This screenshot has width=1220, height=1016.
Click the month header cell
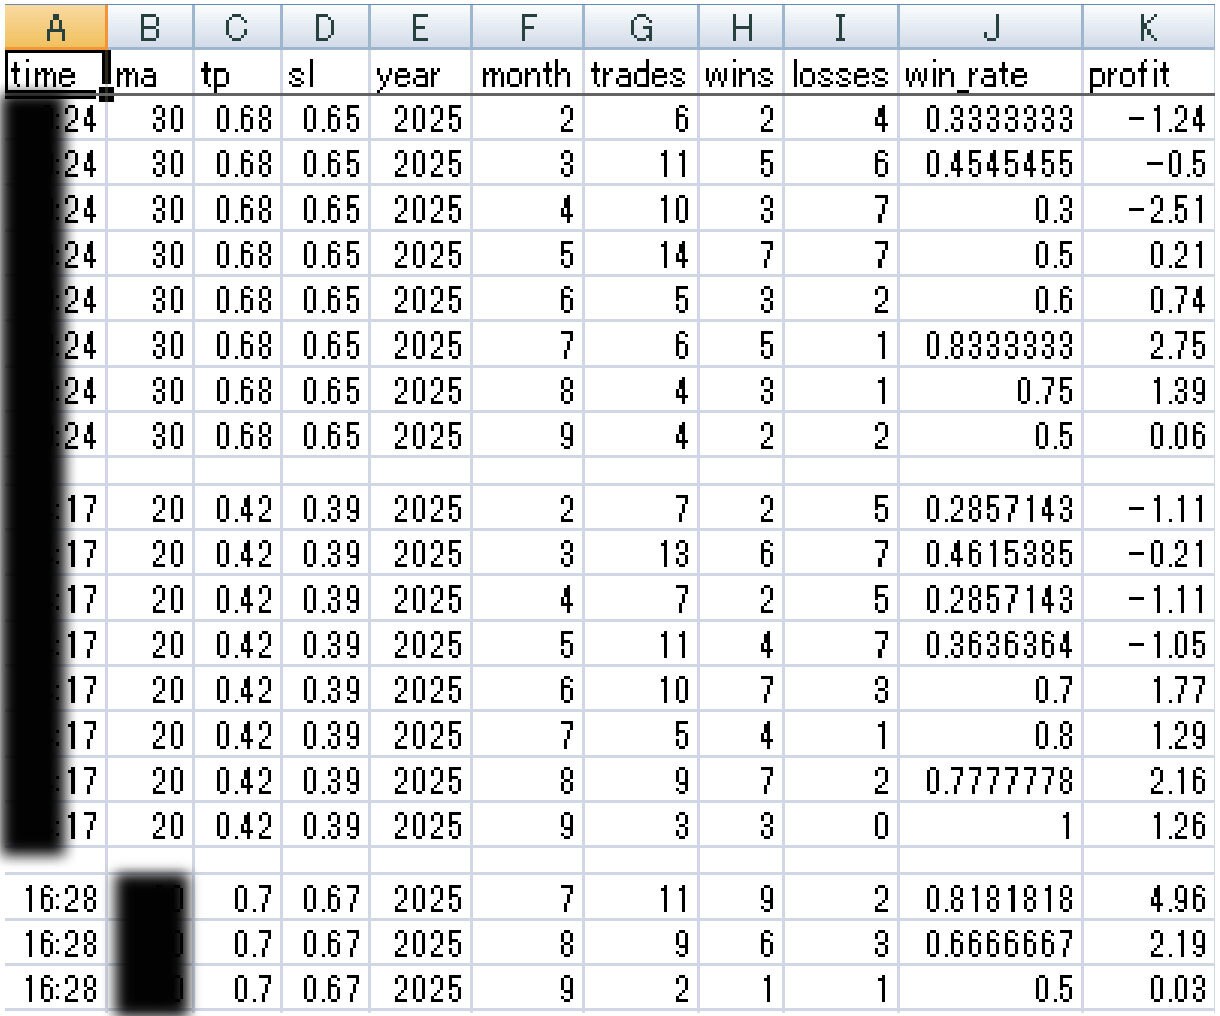[525, 74]
